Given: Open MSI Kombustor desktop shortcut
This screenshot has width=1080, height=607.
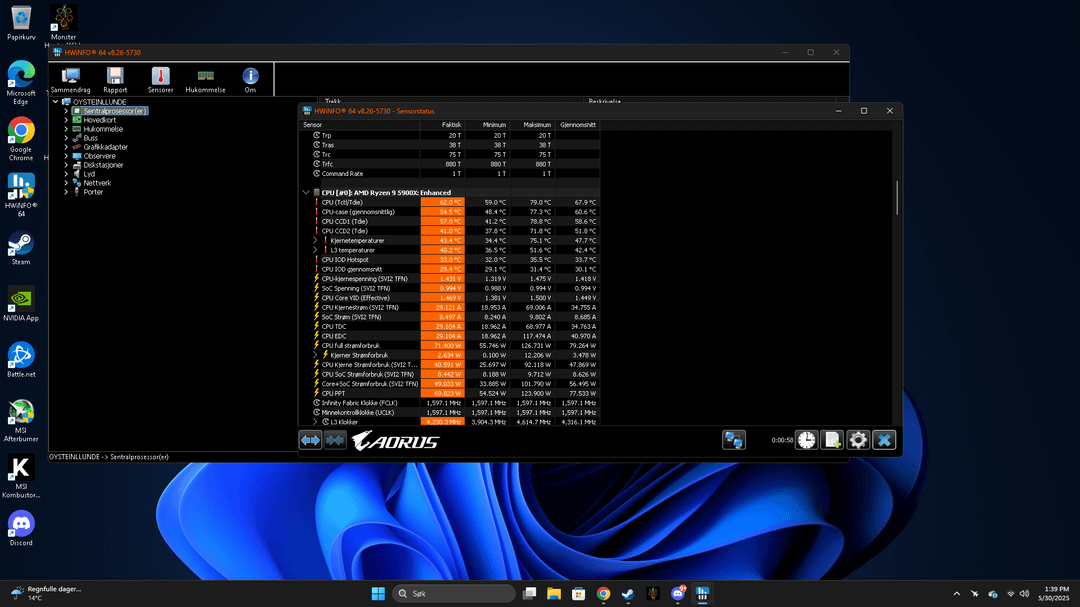Looking at the screenshot, I should point(21,477).
